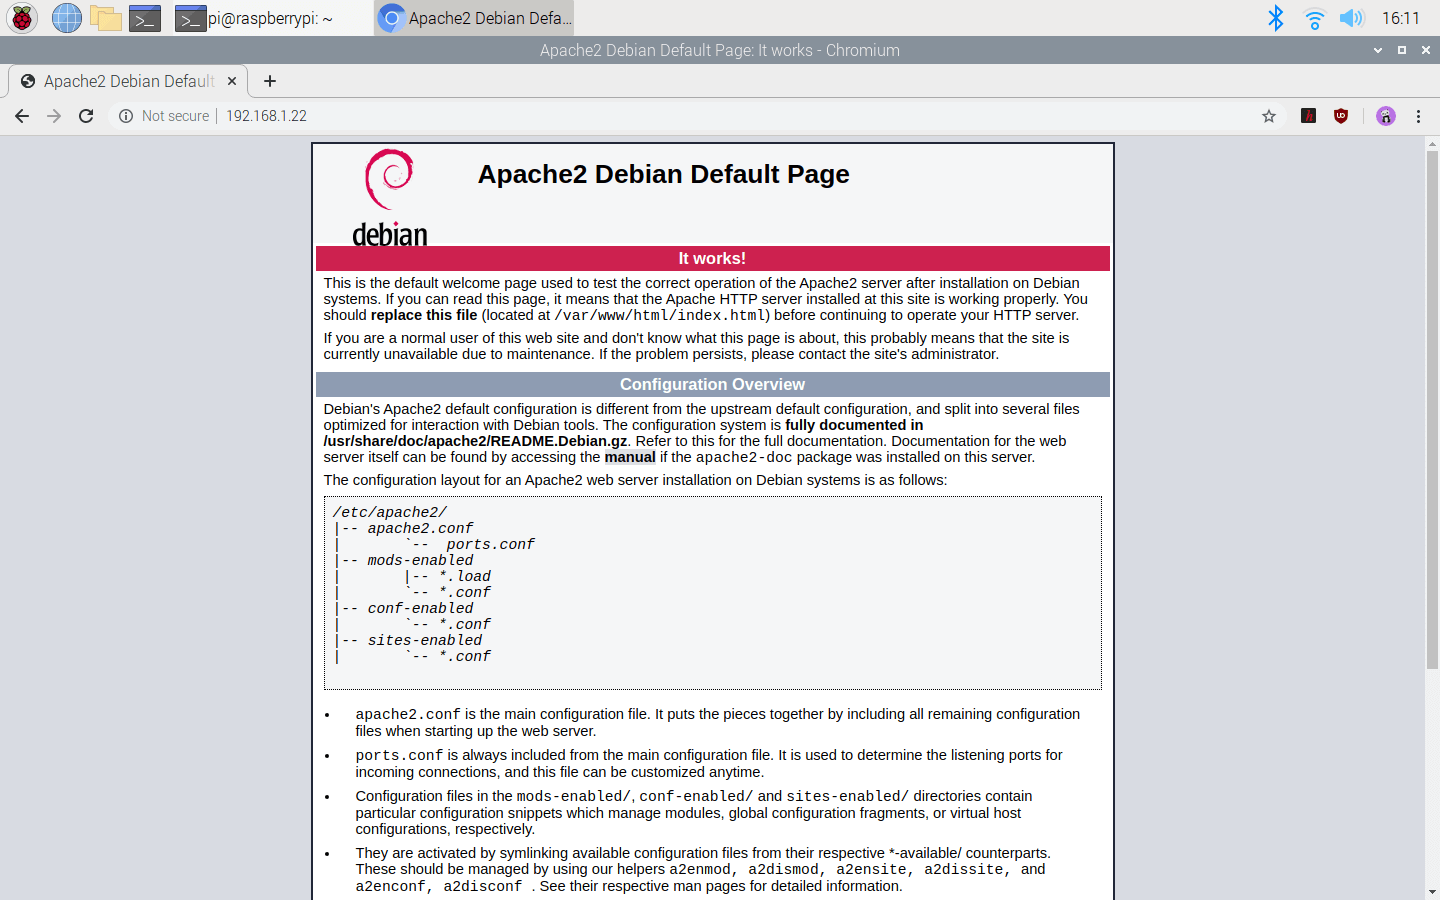Screen dimensions: 1440x900
Task: Adjust volume using the speaker control
Action: tap(1352, 17)
